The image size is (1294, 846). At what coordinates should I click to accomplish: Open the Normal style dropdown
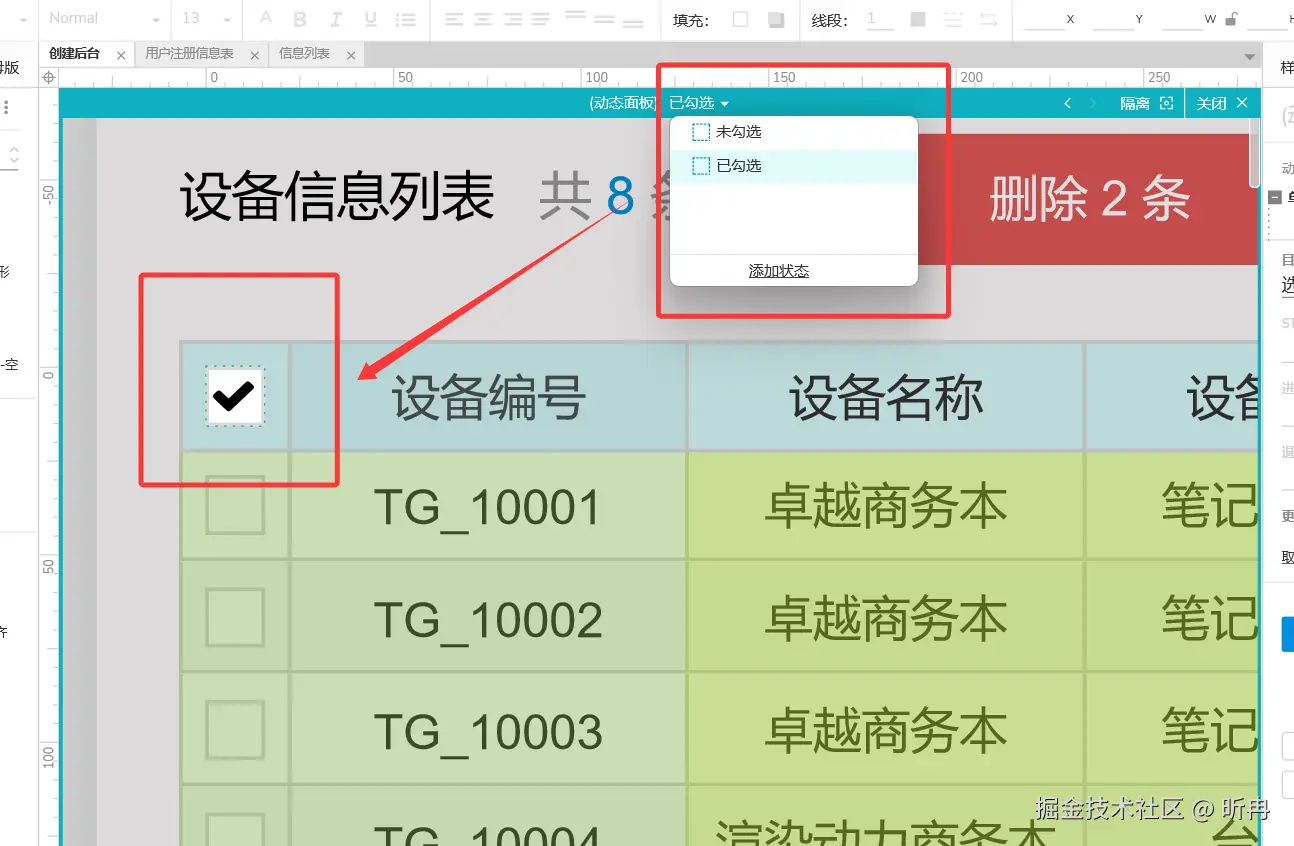(104, 19)
